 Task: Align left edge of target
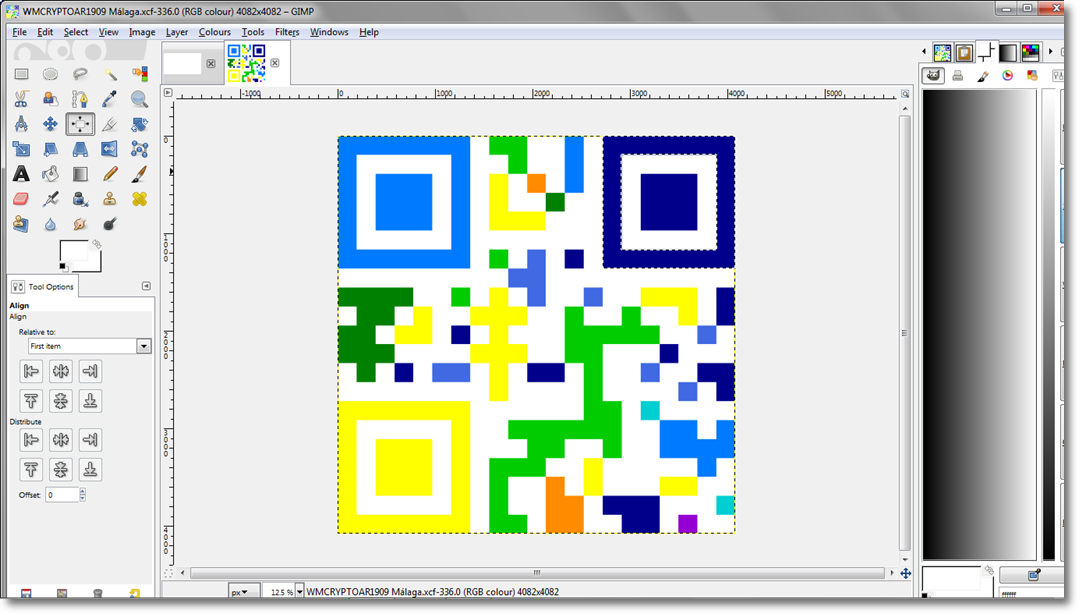[x=31, y=371]
